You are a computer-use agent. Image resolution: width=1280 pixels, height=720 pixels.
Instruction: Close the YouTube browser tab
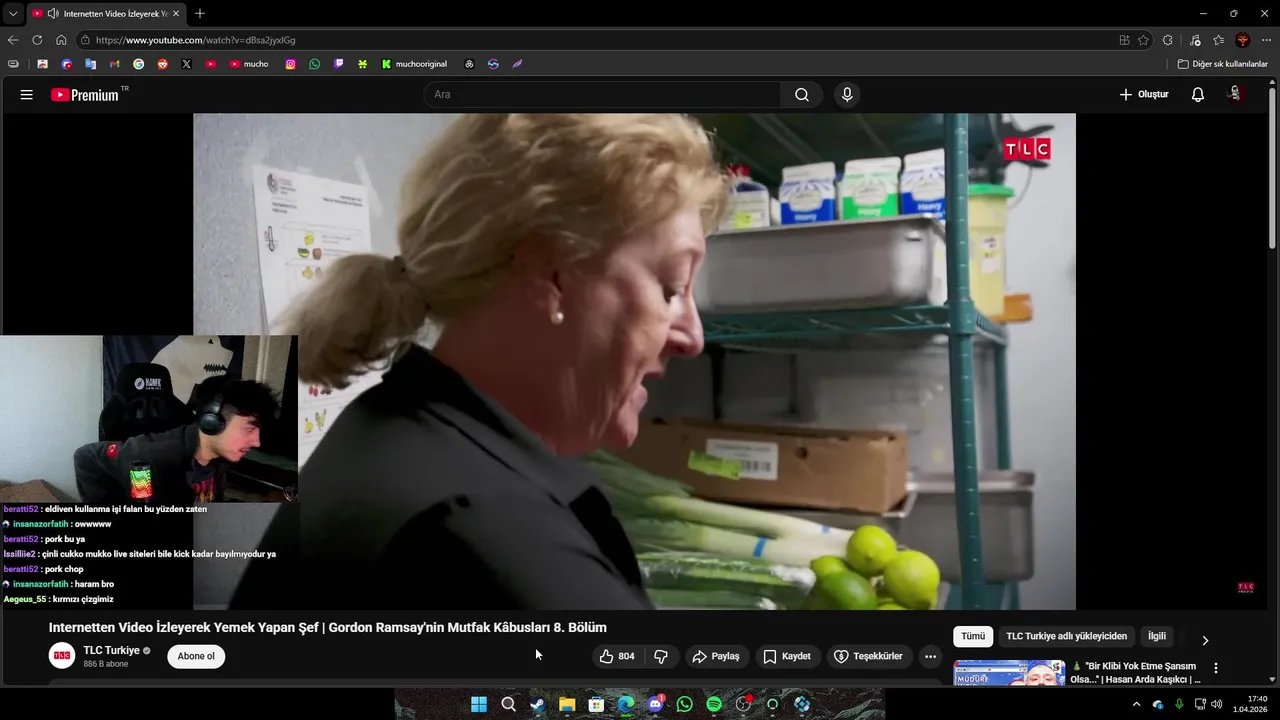point(177,14)
